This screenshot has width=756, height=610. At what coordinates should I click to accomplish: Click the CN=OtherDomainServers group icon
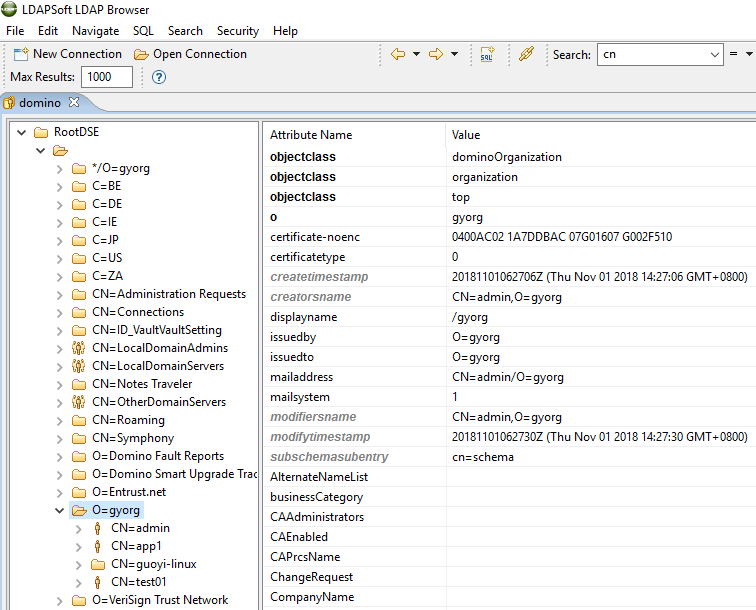(x=78, y=402)
